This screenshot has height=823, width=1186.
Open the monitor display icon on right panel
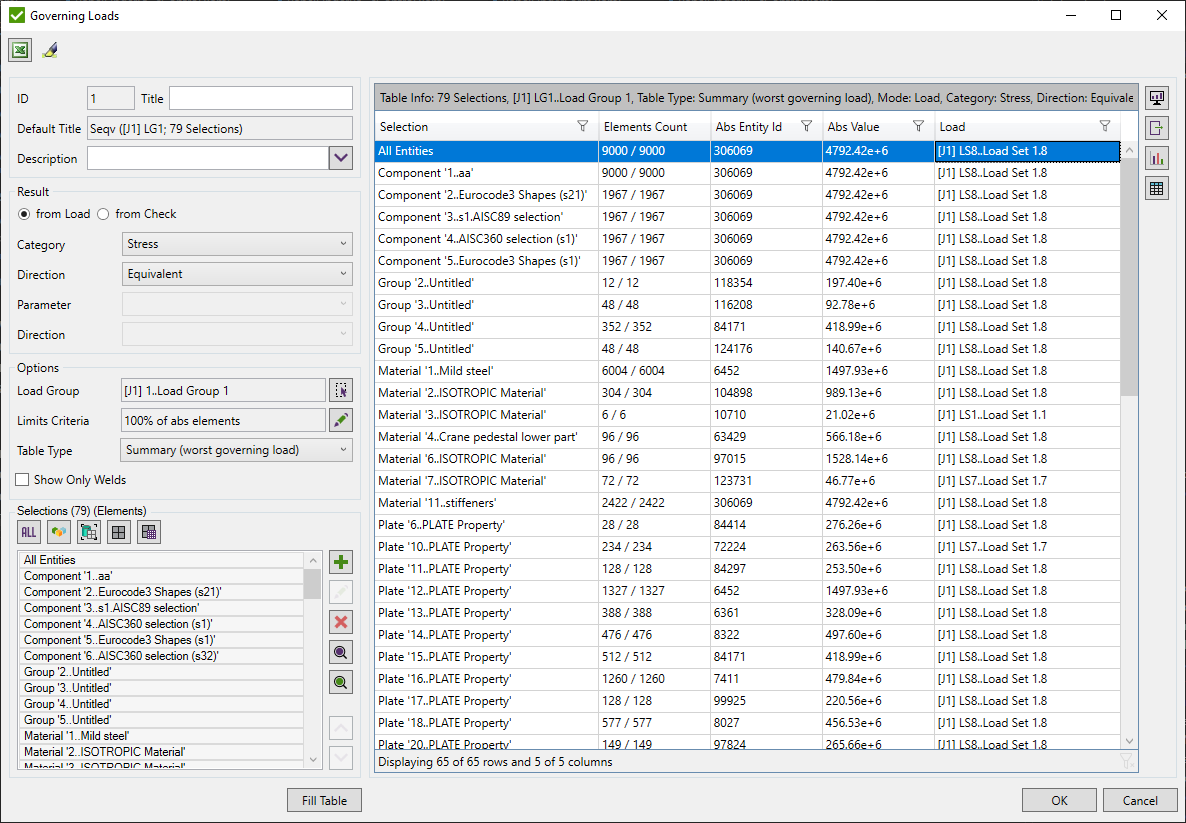point(1156,97)
